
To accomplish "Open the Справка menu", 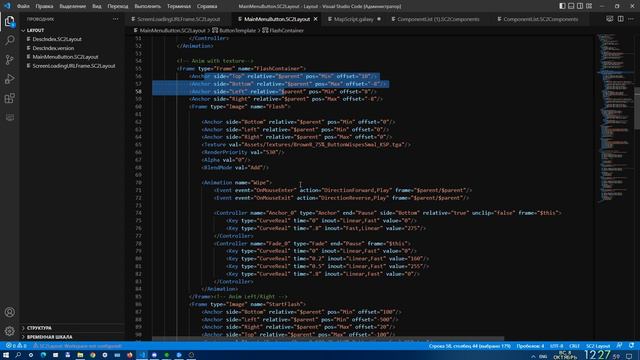I will 207,6.
